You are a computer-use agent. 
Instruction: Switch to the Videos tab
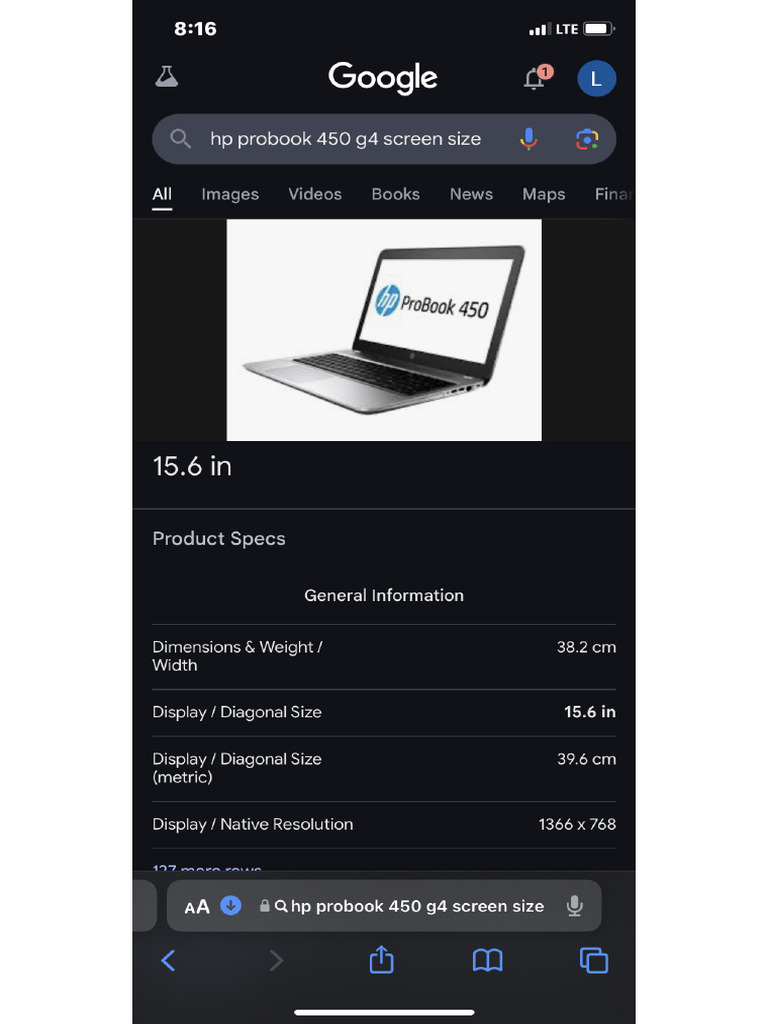point(315,194)
